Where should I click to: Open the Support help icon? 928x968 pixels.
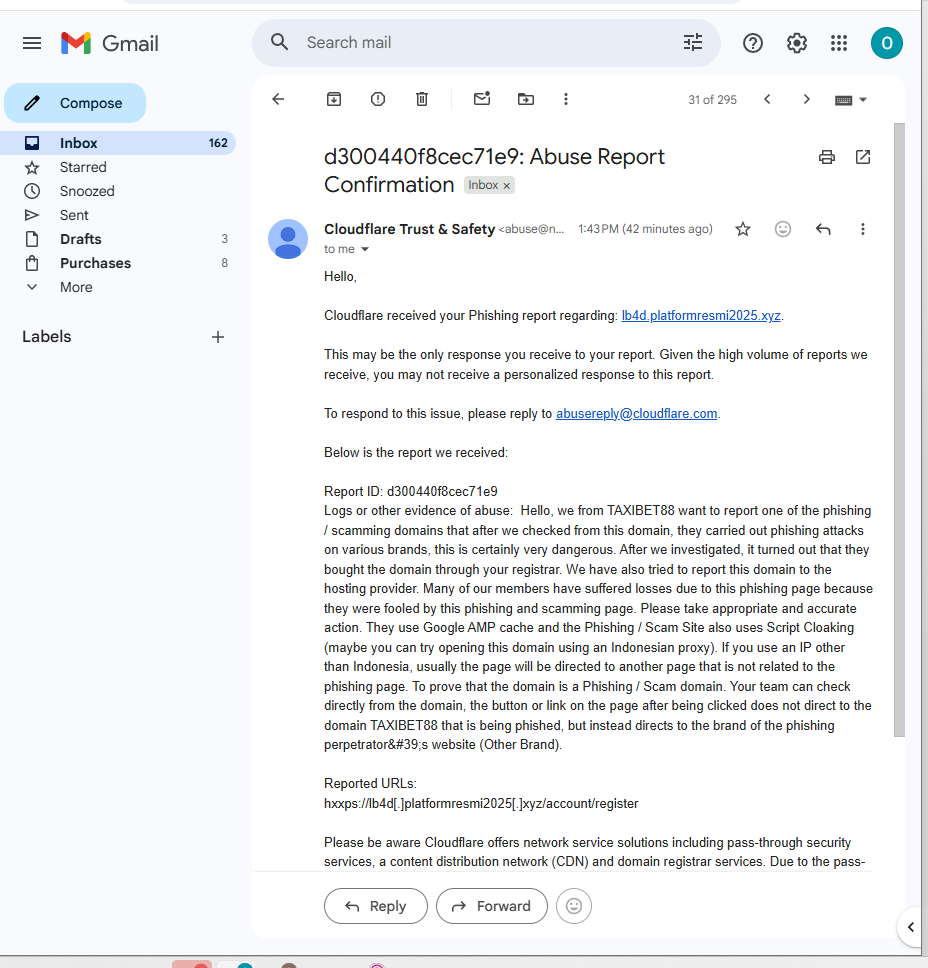point(753,43)
